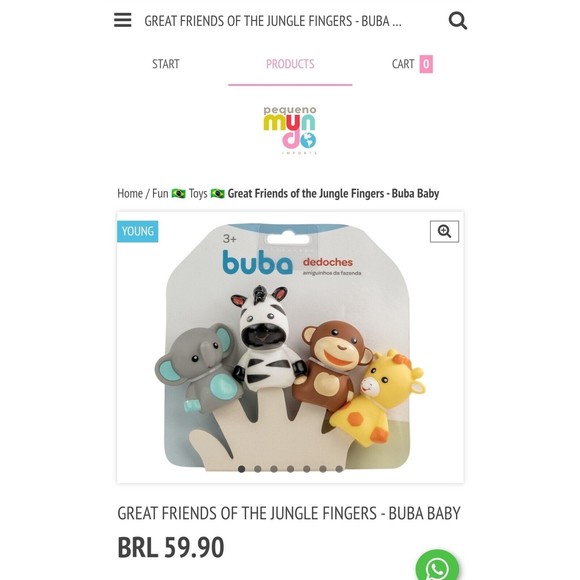Select the PRODUCTS tab
Viewport: 580px width, 580px height.
coord(290,64)
